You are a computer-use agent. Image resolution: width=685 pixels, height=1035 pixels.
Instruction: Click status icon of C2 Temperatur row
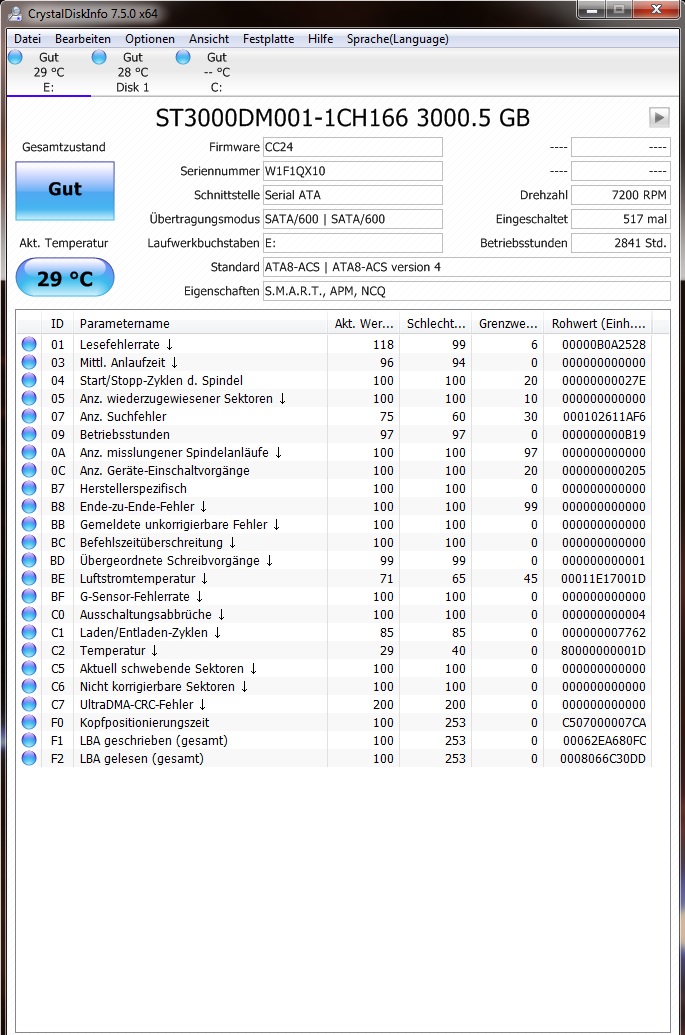(x=29, y=650)
